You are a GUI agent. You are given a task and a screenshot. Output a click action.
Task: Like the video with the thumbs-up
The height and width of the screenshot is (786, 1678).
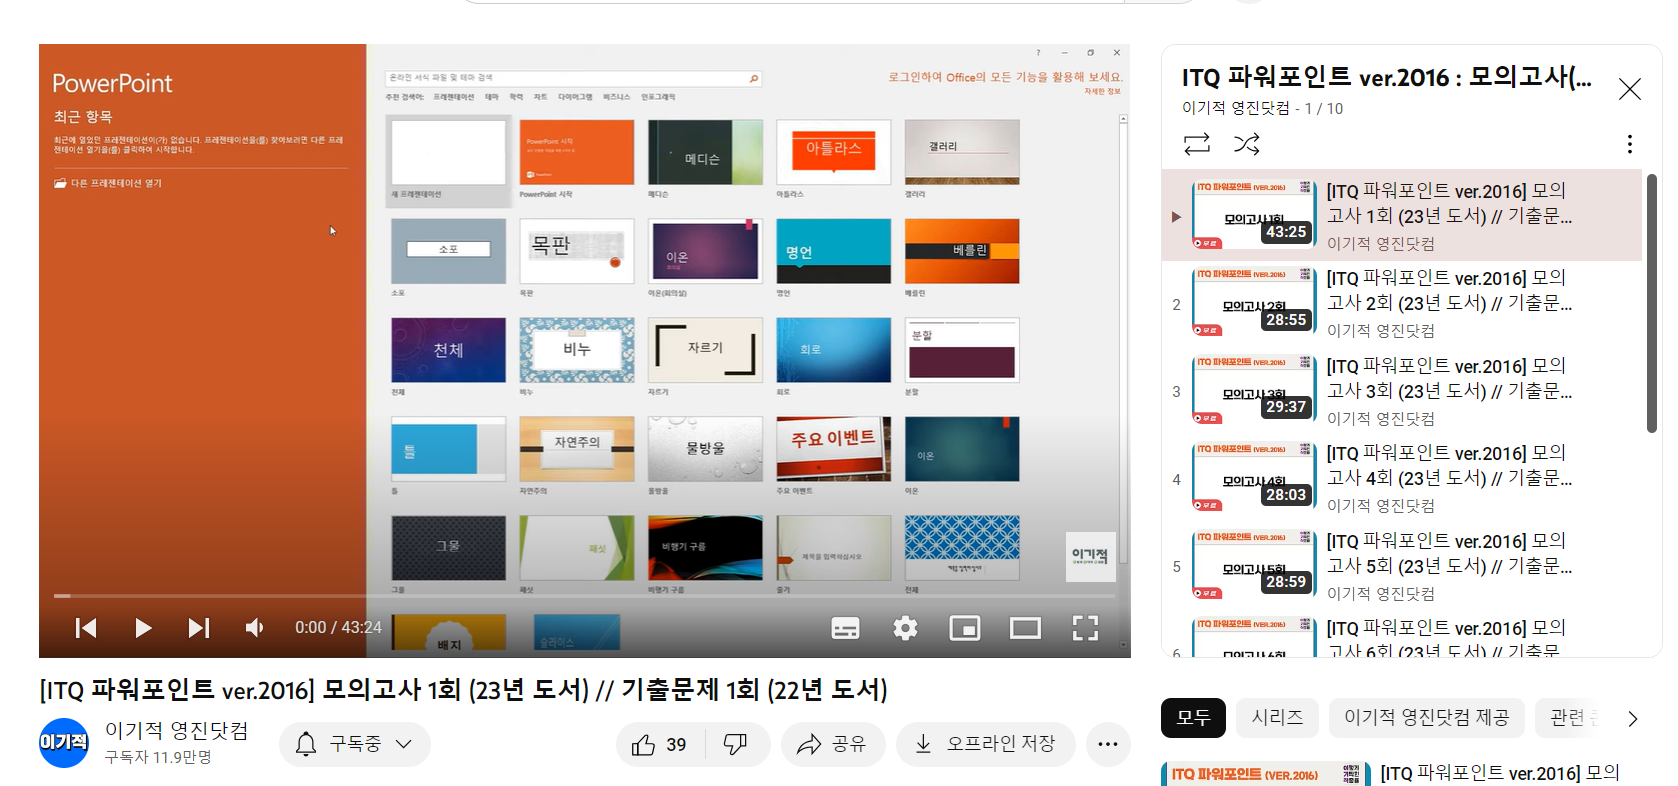click(x=659, y=744)
